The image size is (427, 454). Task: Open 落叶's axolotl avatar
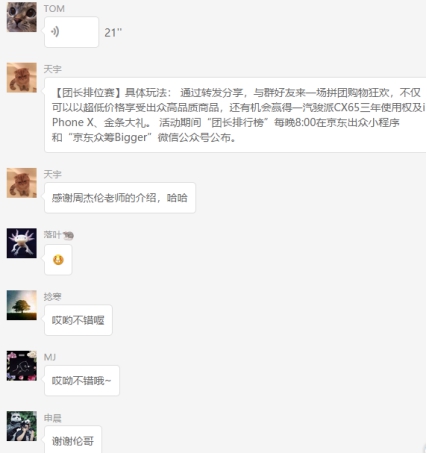click(22, 243)
